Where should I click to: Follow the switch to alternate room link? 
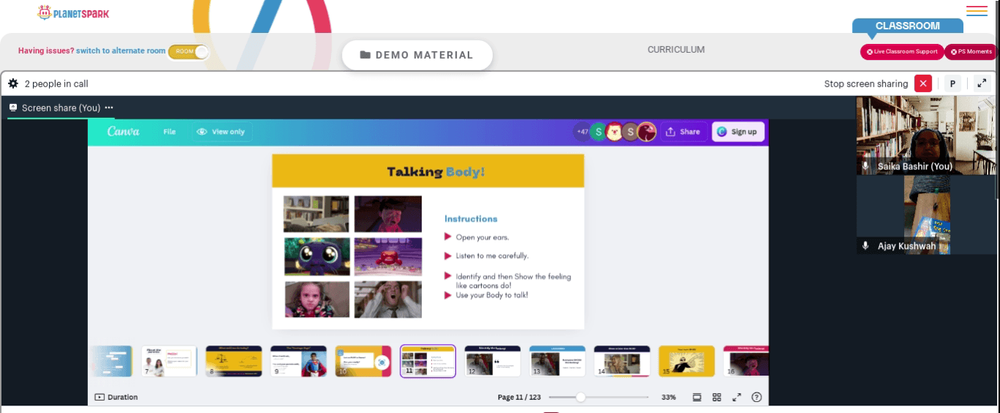(x=121, y=50)
